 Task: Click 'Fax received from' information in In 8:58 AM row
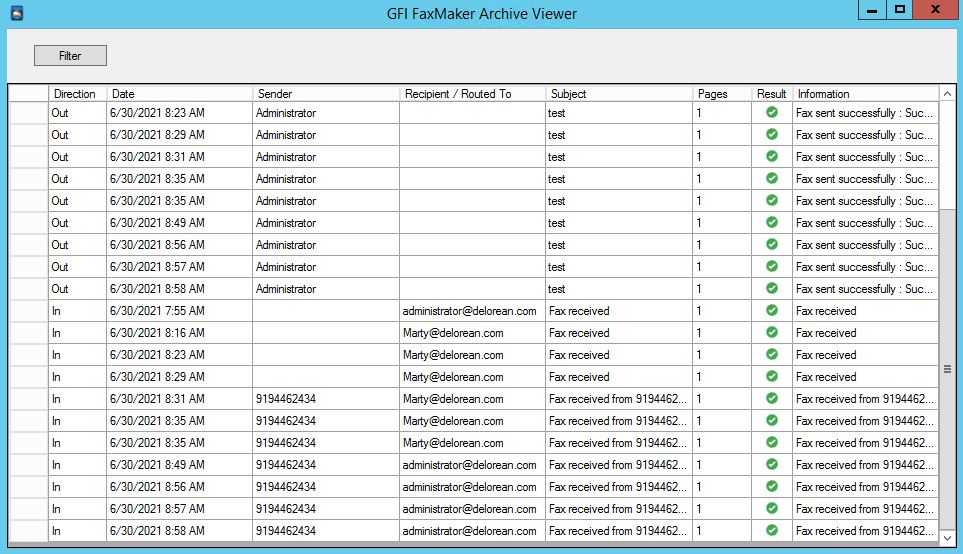point(864,531)
